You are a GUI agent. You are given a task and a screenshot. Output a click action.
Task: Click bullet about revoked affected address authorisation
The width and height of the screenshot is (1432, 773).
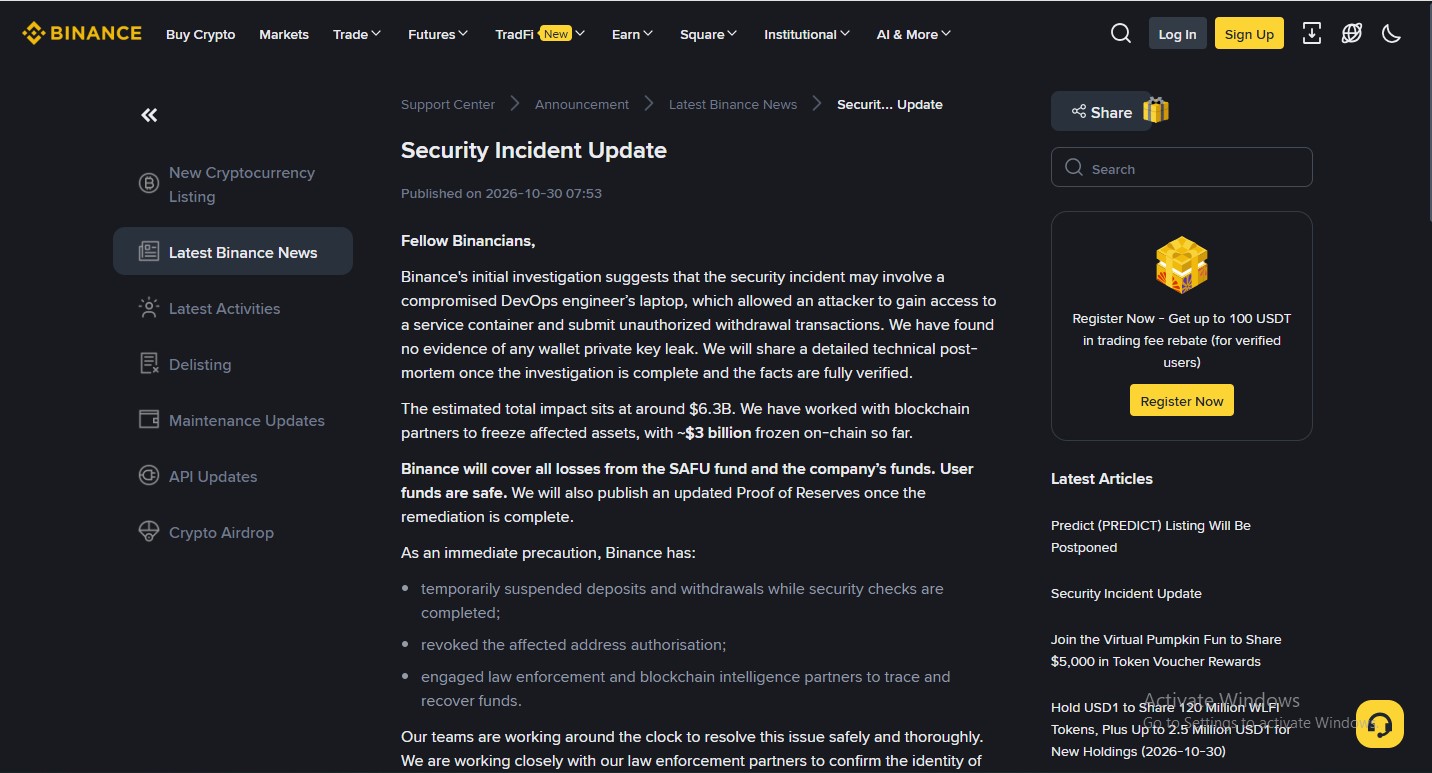click(x=574, y=644)
